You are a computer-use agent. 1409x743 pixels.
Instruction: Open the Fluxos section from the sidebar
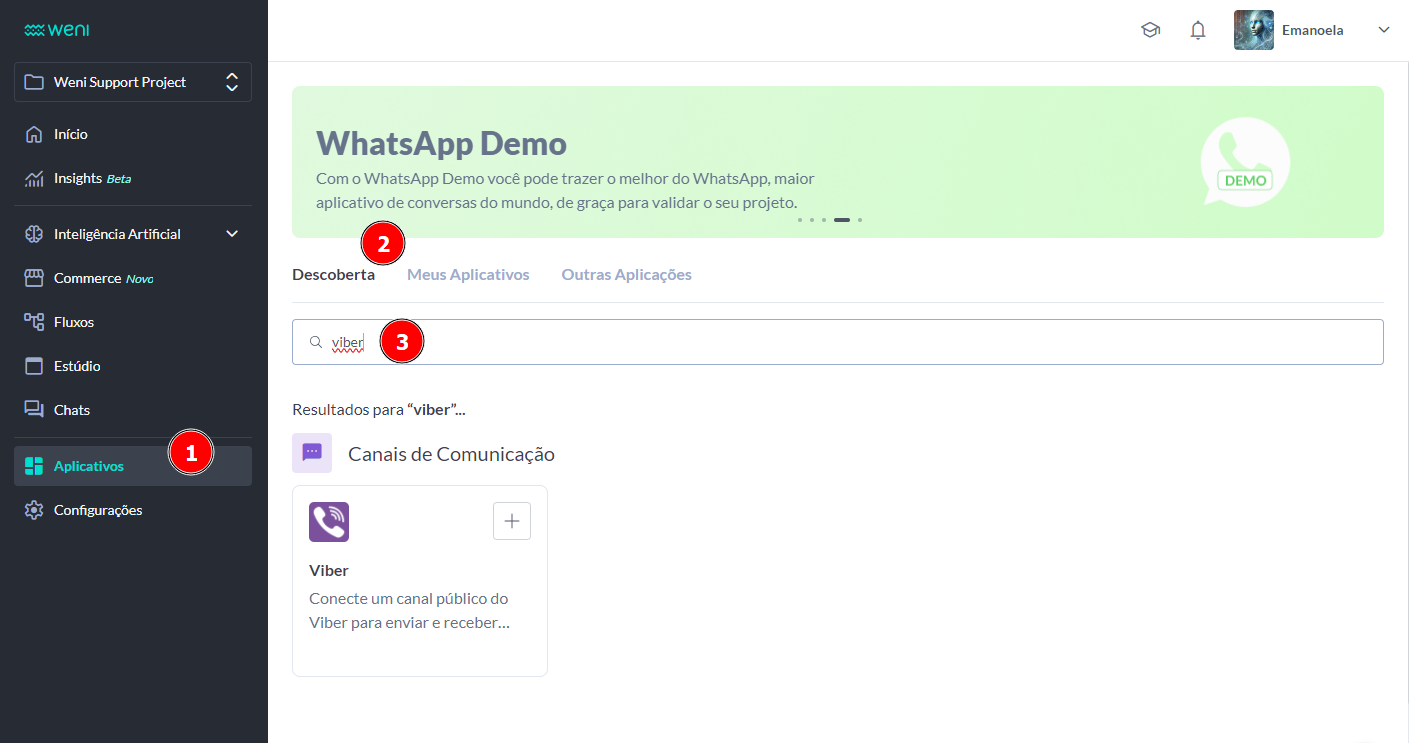[x=75, y=321]
